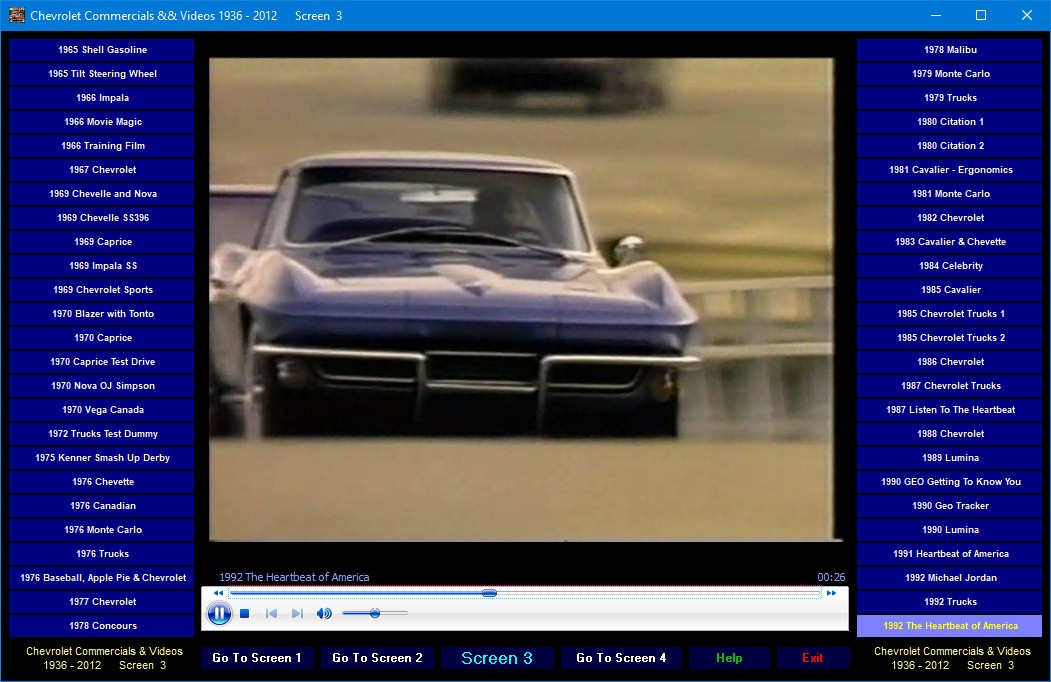Select the 1966 Impala video

103,98
